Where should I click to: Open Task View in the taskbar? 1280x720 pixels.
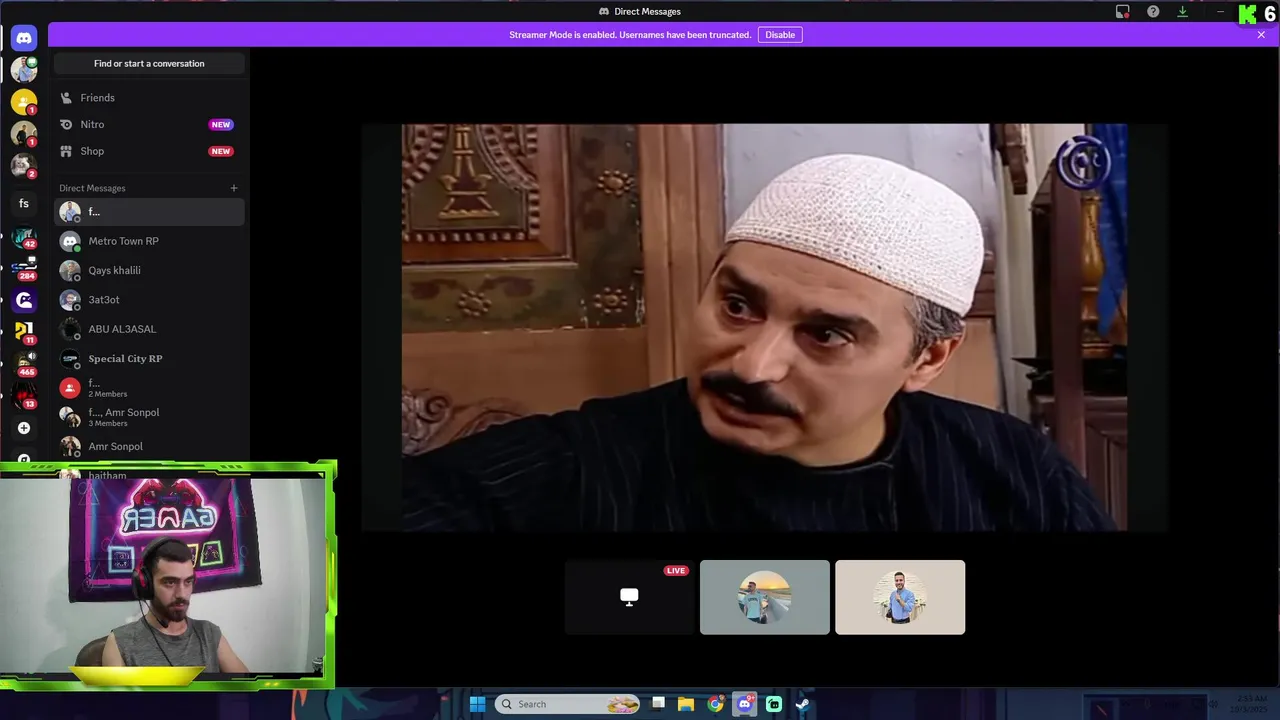coord(658,704)
